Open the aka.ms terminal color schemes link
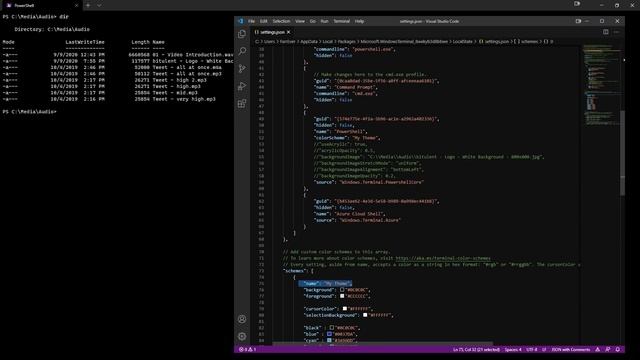This screenshot has width=640, height=360. pyautogui.click(x=443, y=258)
